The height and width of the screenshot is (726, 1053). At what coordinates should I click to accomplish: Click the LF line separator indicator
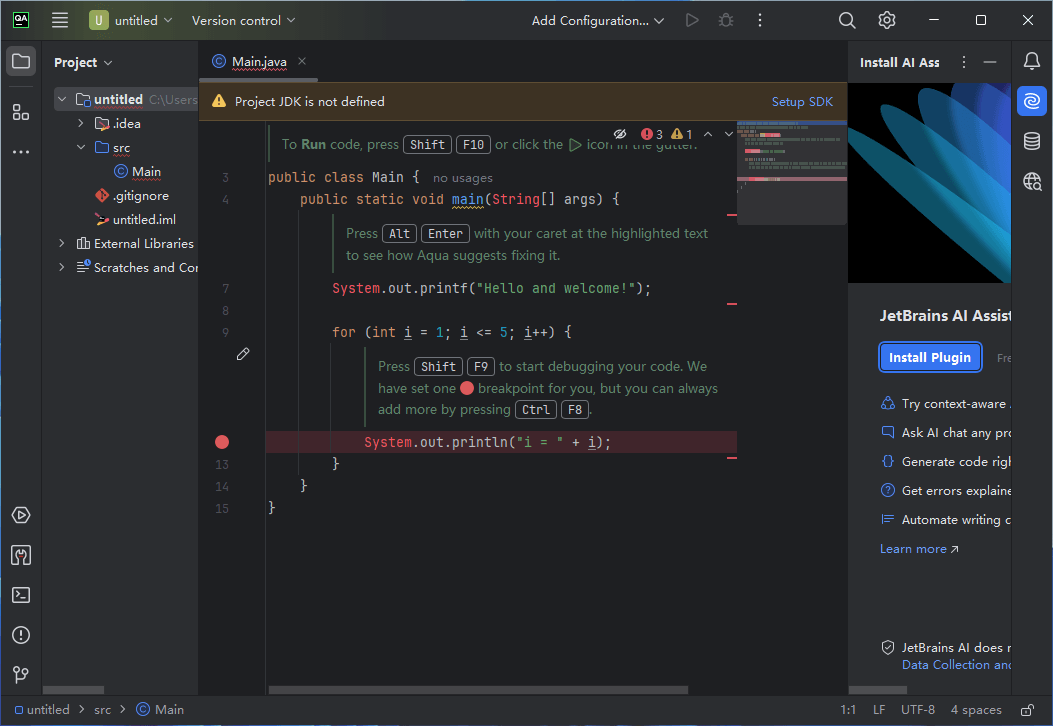(x=878, y=710)
